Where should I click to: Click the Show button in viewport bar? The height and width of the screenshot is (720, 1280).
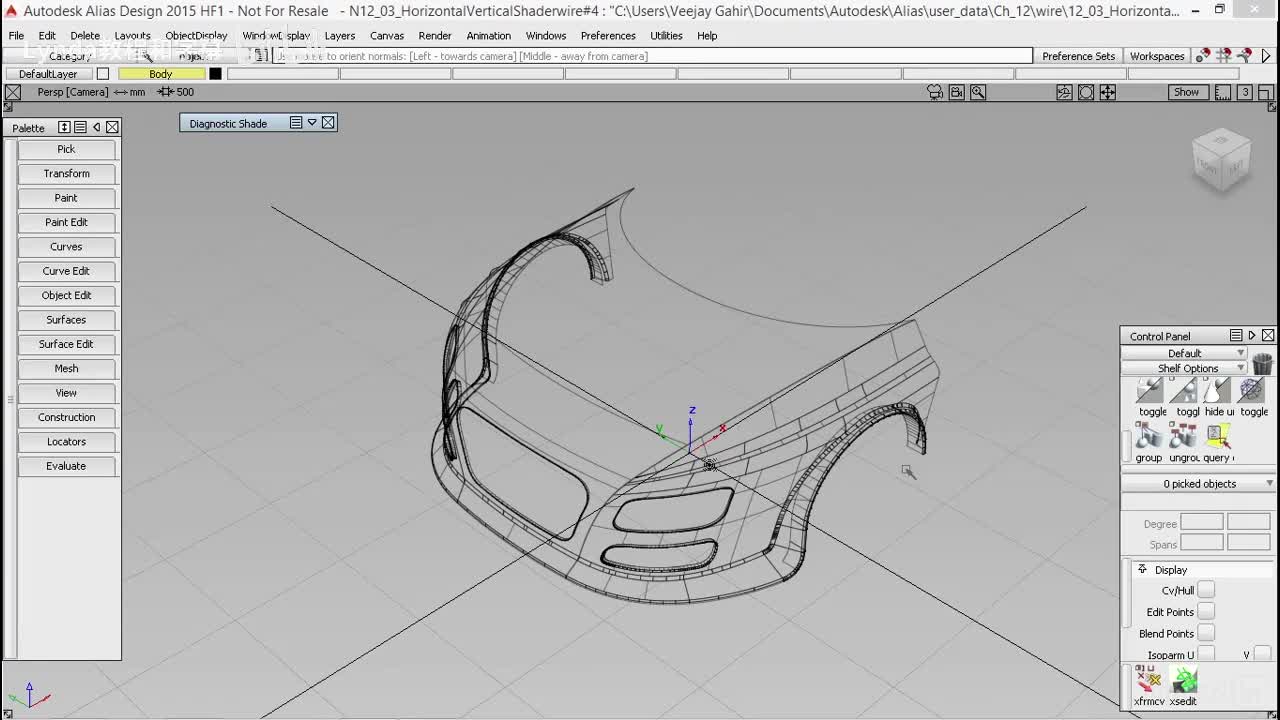[x=1186, y=92]
